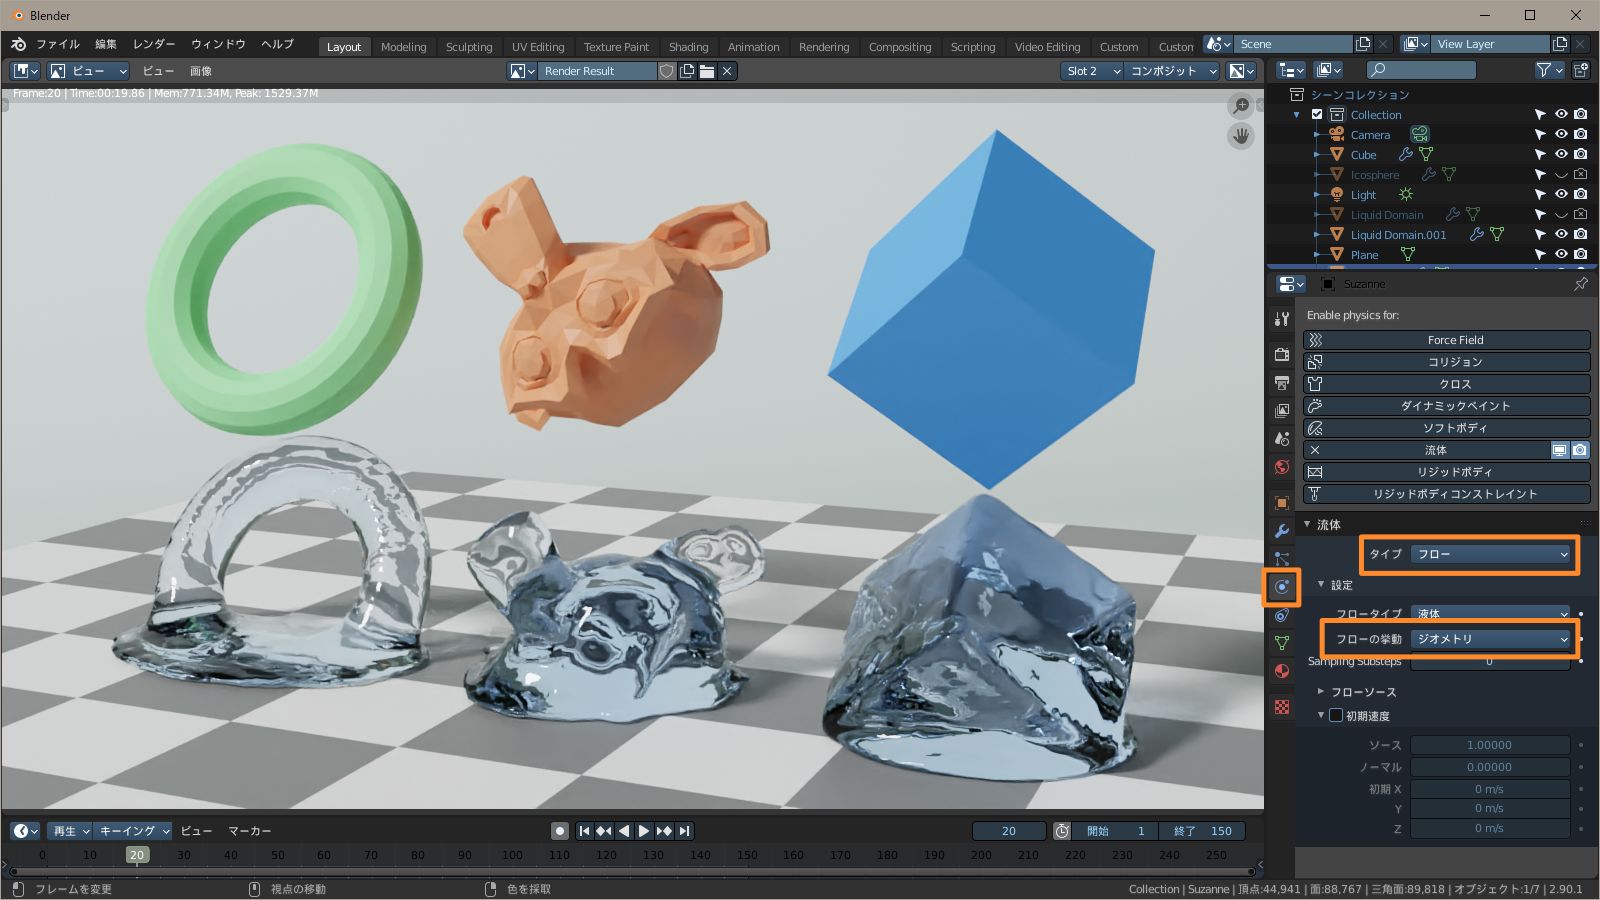Toggle the Collection exclude checkbox
The image size is (1600, 900).
point(1317,114)
